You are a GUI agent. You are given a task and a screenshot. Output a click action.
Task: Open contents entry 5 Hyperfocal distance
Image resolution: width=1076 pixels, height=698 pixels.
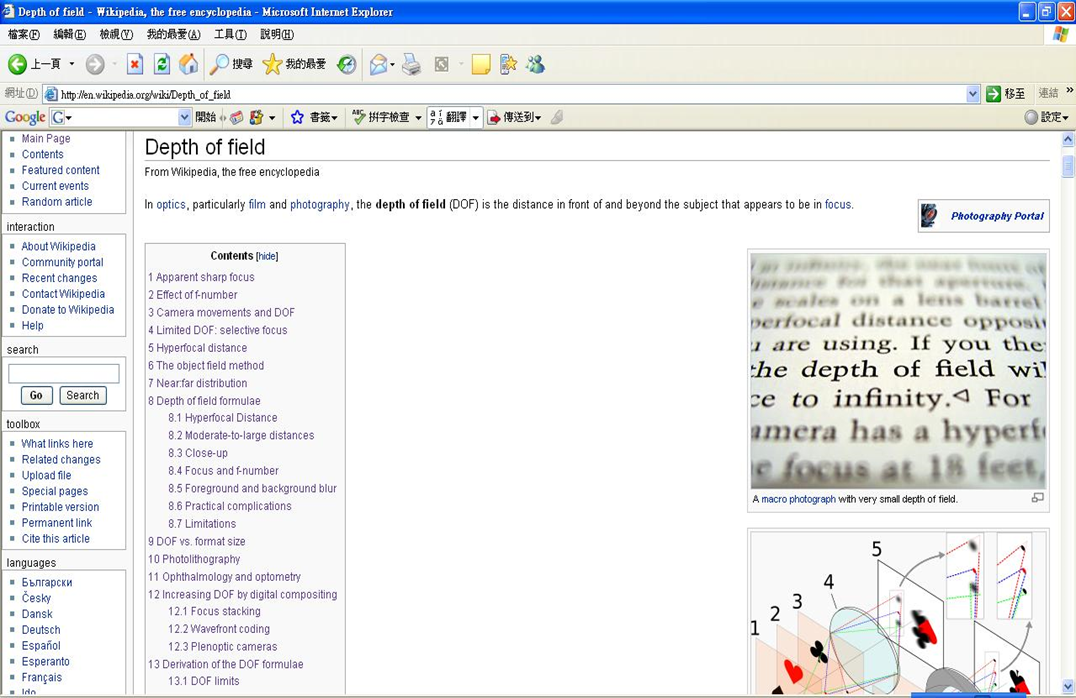198,348
